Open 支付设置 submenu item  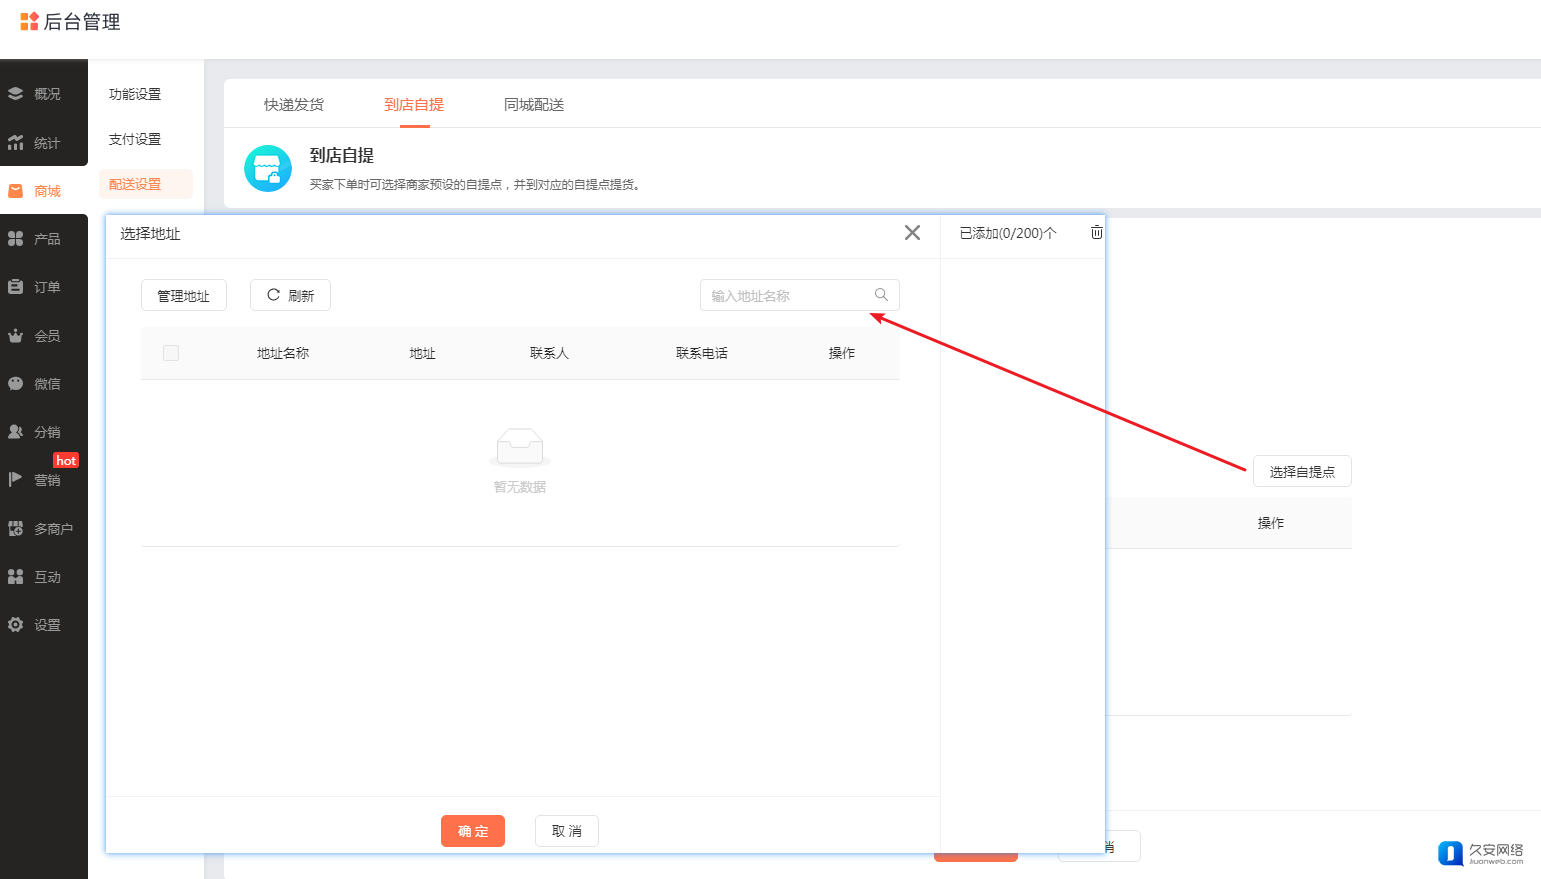135,139
